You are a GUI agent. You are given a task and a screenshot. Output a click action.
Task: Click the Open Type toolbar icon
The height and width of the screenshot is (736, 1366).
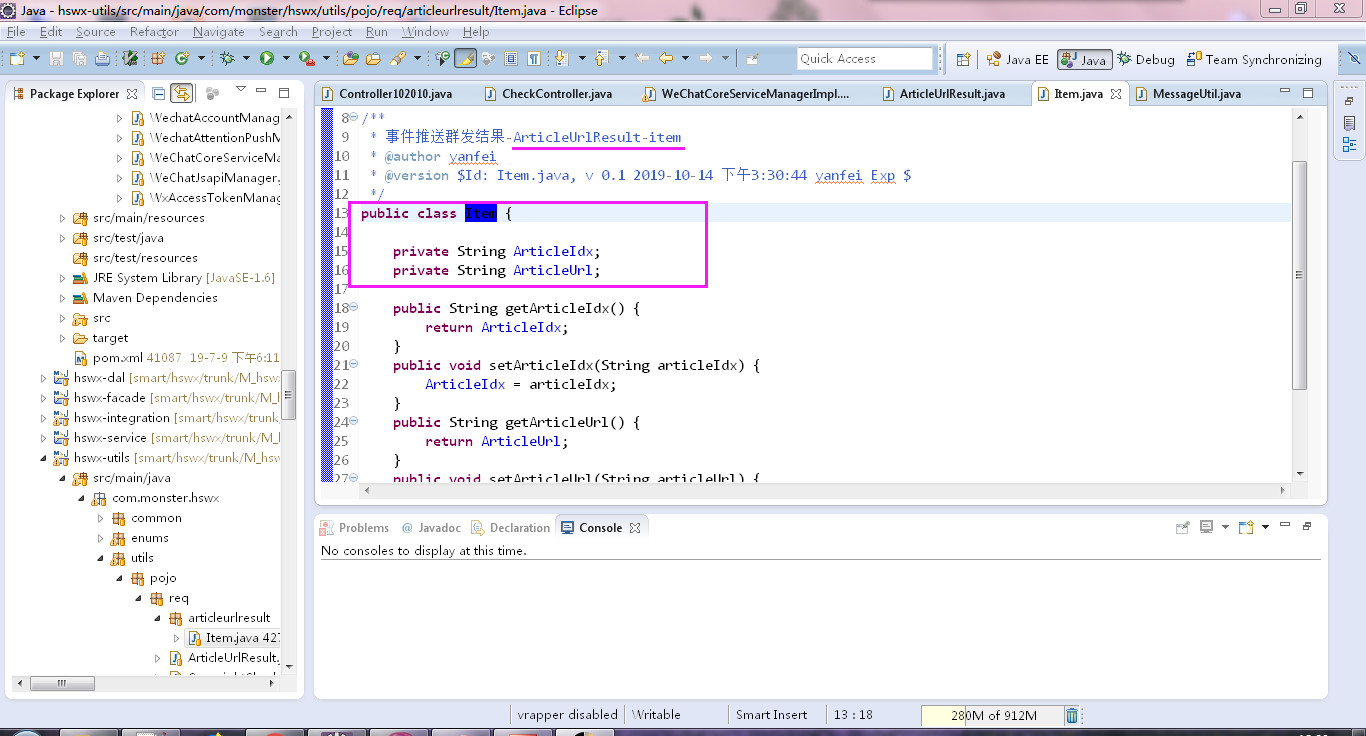coord(352,59)
